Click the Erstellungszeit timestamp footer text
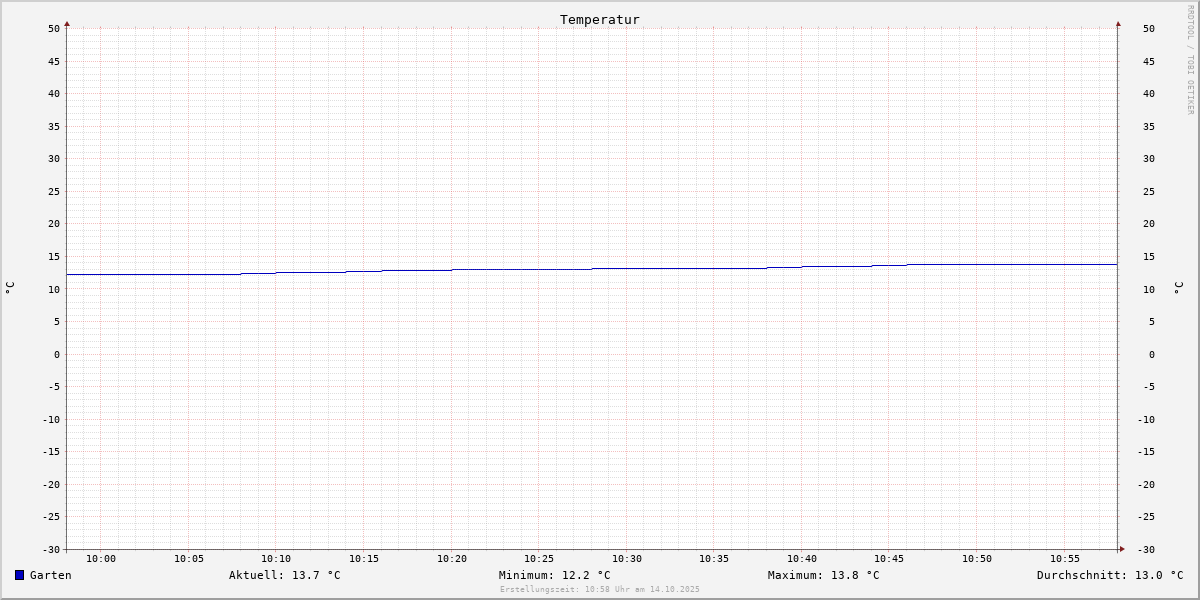 point(600,589)
